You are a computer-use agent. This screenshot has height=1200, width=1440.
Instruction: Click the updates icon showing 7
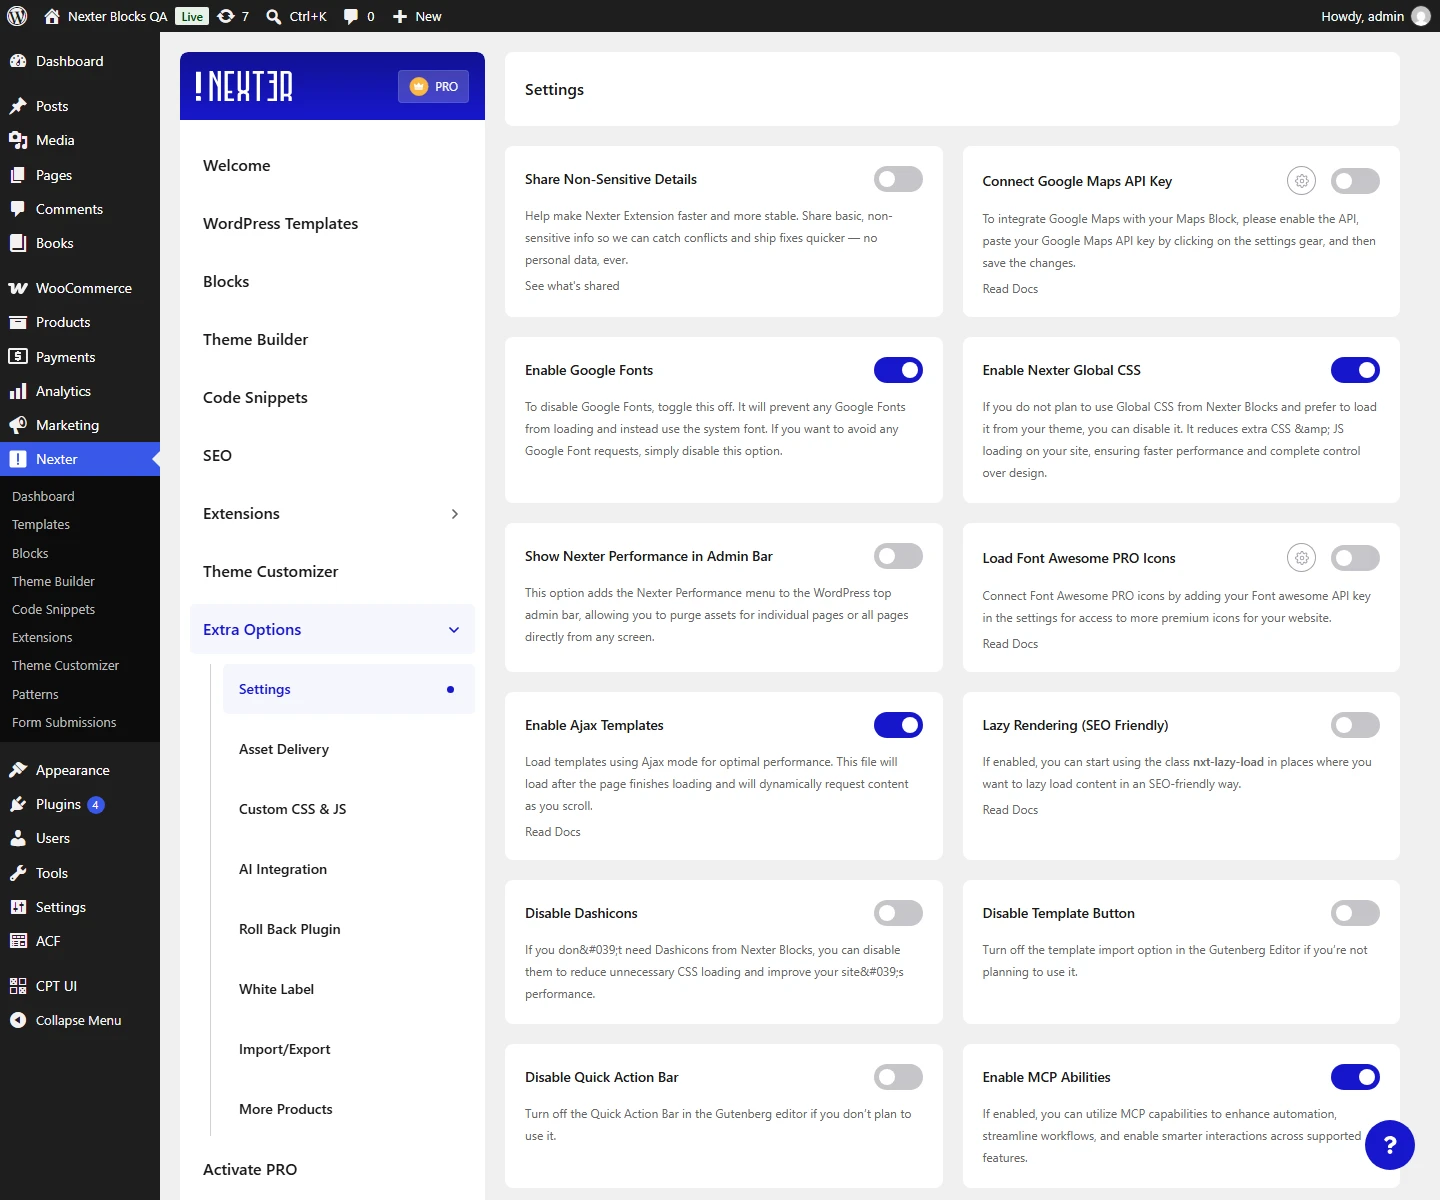(x=226, y=16)
